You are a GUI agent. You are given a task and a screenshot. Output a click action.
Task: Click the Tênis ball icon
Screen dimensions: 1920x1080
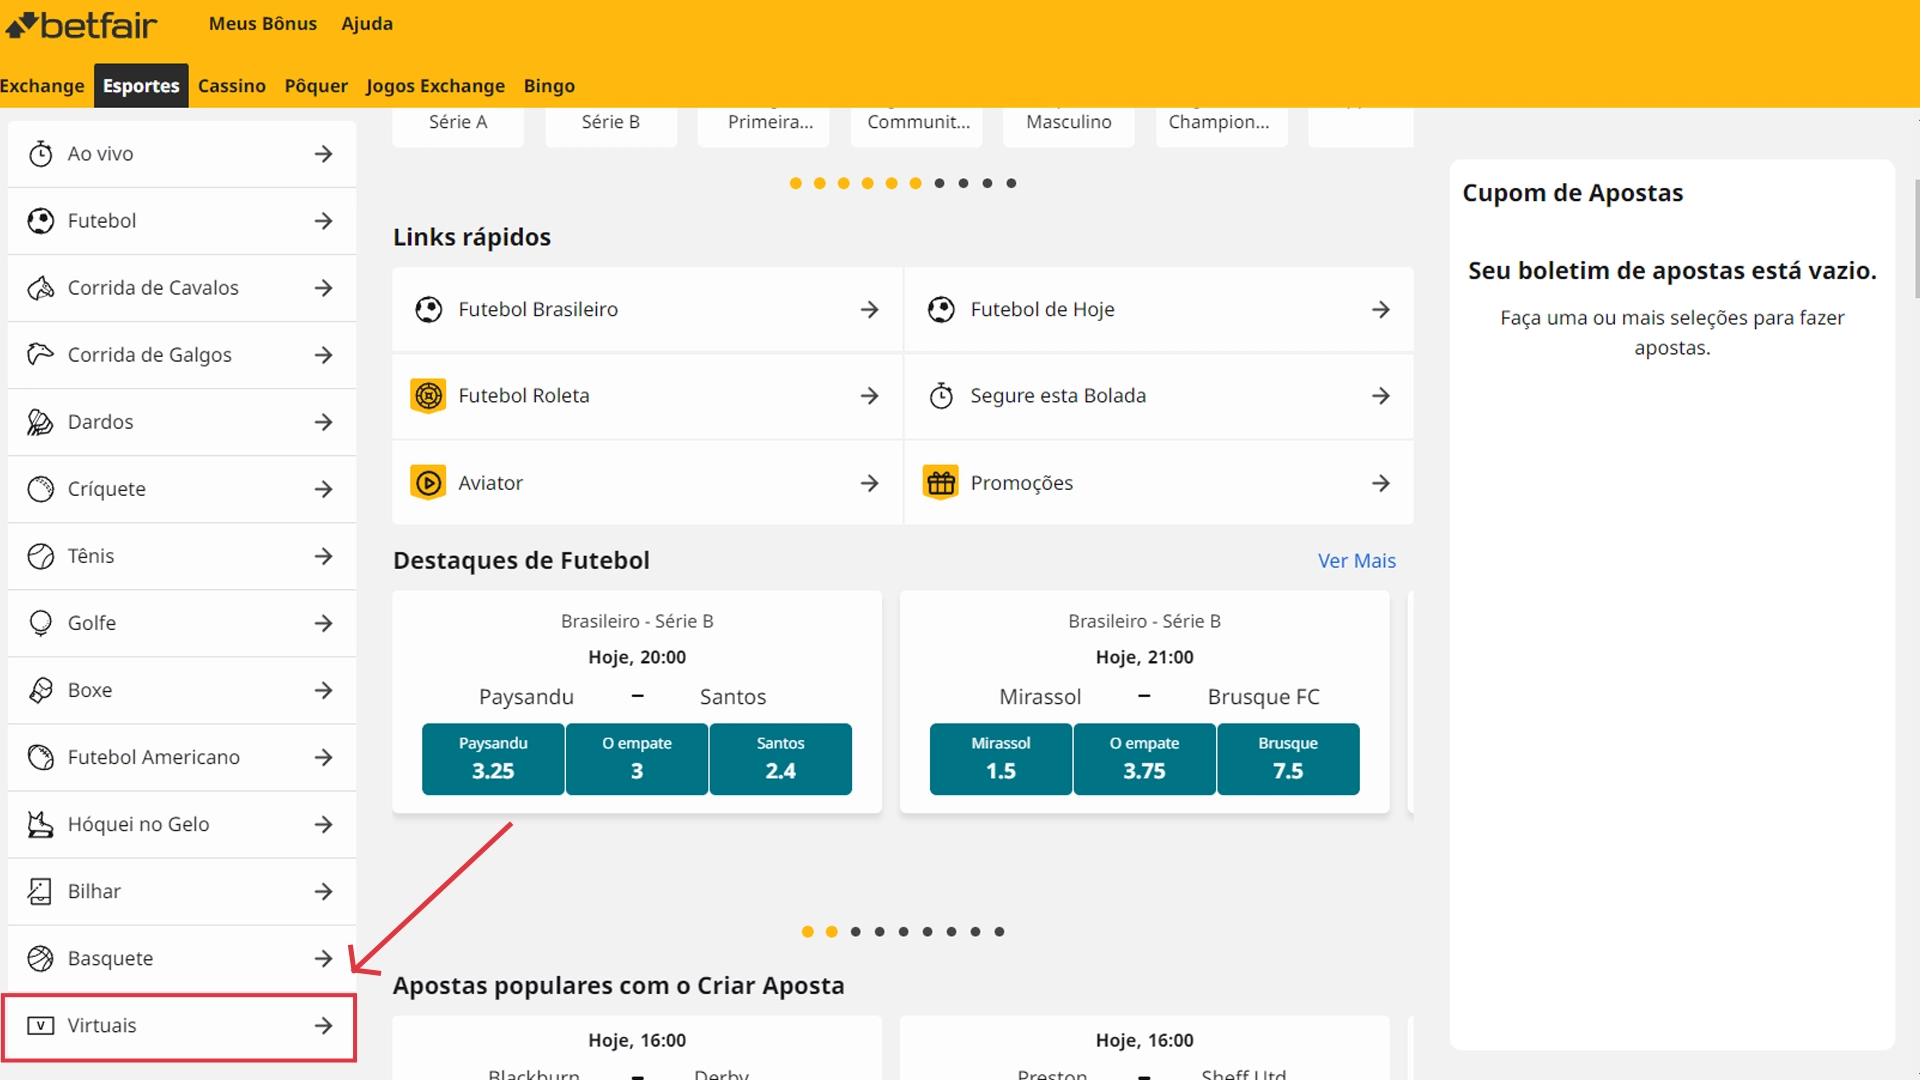[40, 556]
